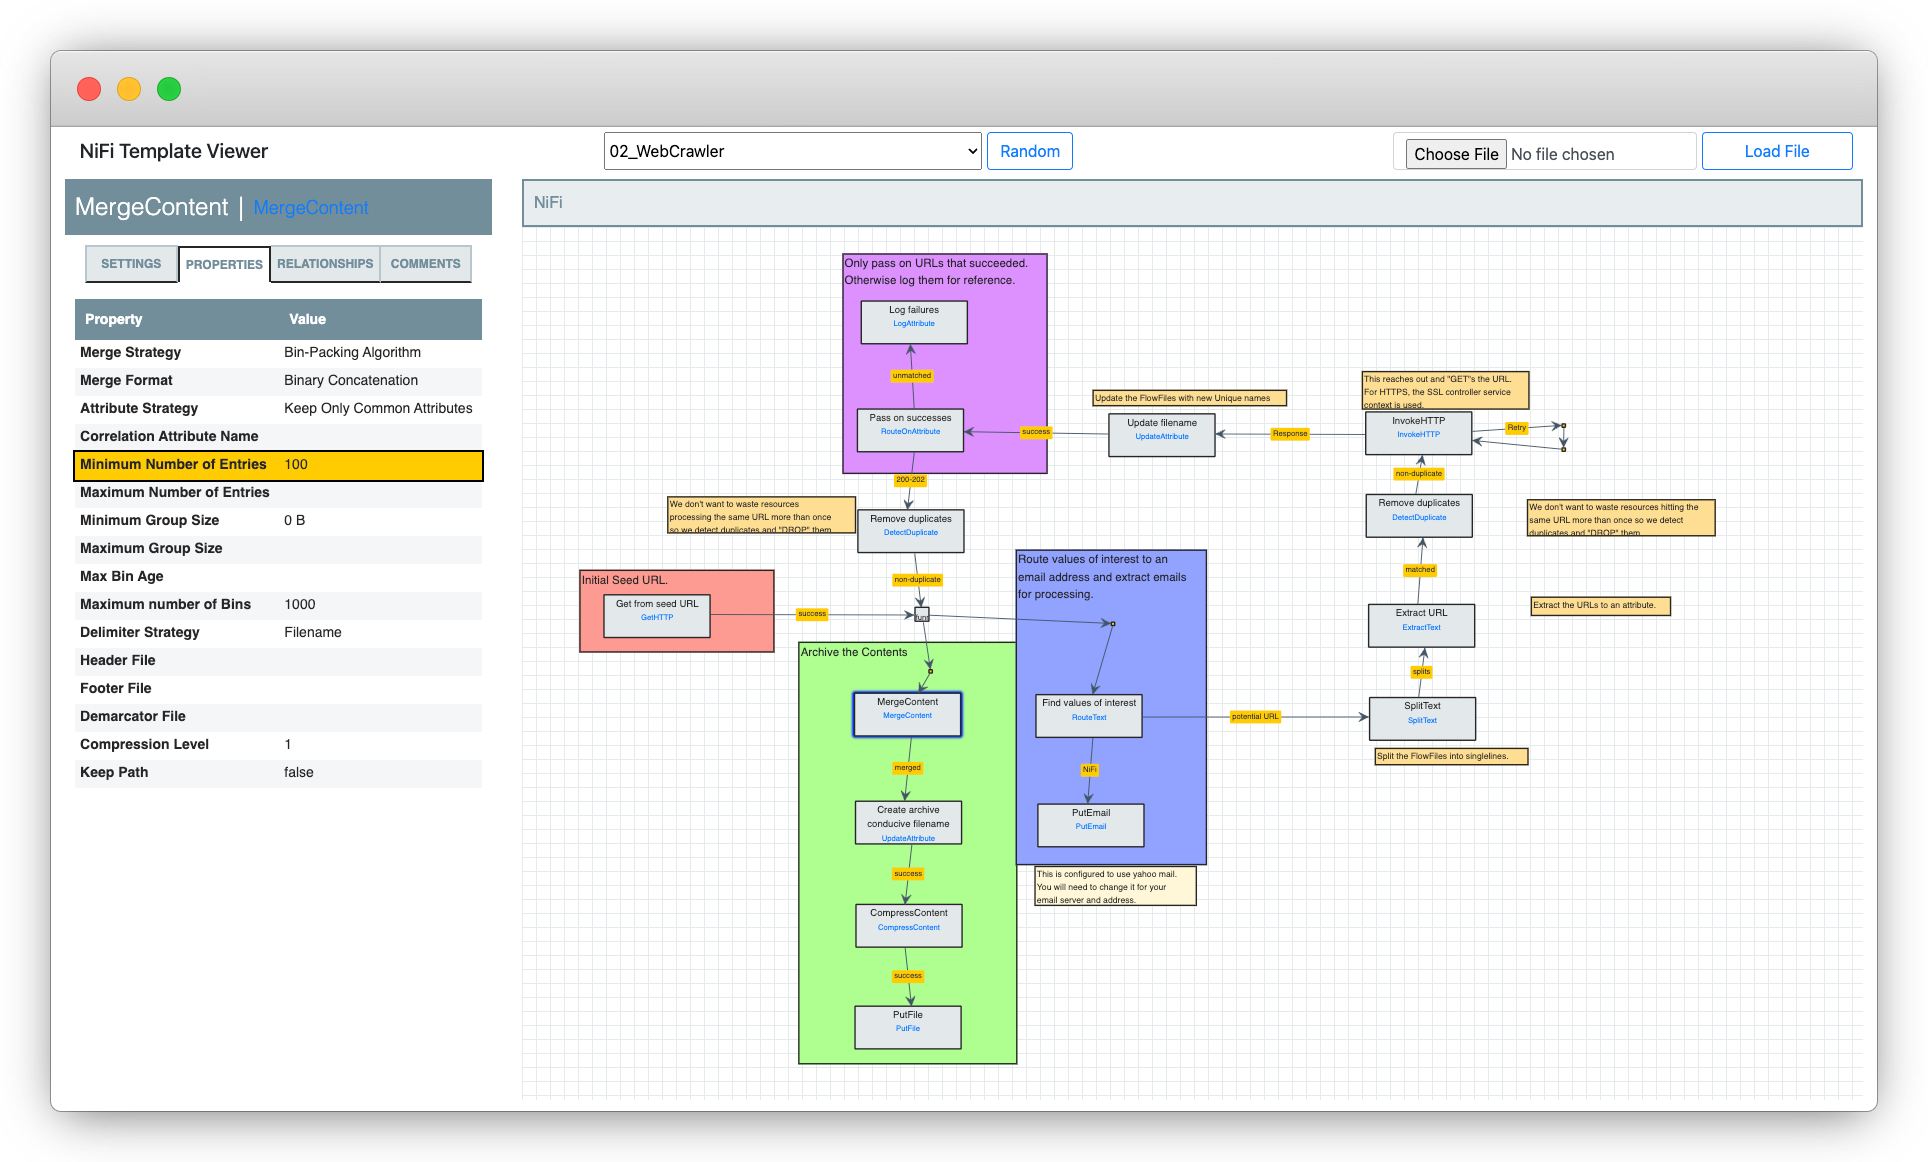Switch to the SETTINGS tab
The image size is (1928, 1162).
[x=131, y=264]
